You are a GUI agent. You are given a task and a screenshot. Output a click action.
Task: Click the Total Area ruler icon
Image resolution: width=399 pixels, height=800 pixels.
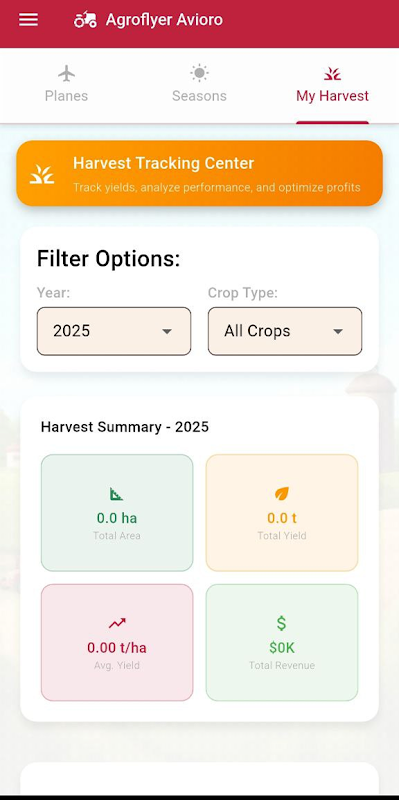tap(117, 494)
